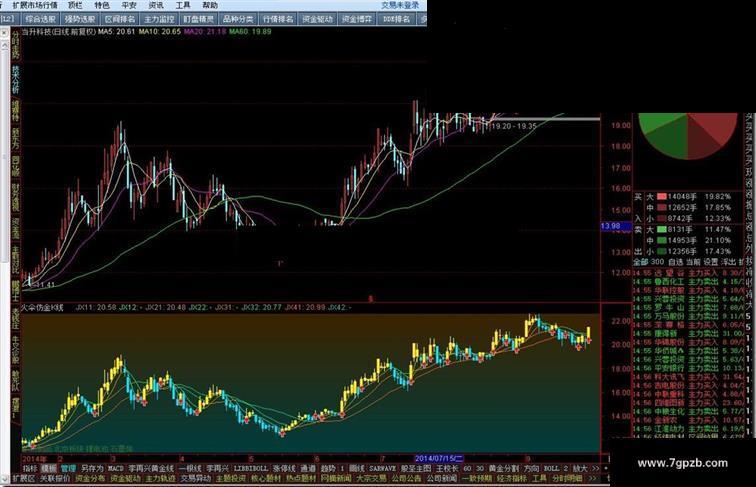This screenshot has height=487, width=756.
Task: Apply the SARWAVE template
Action: point(383,468)
